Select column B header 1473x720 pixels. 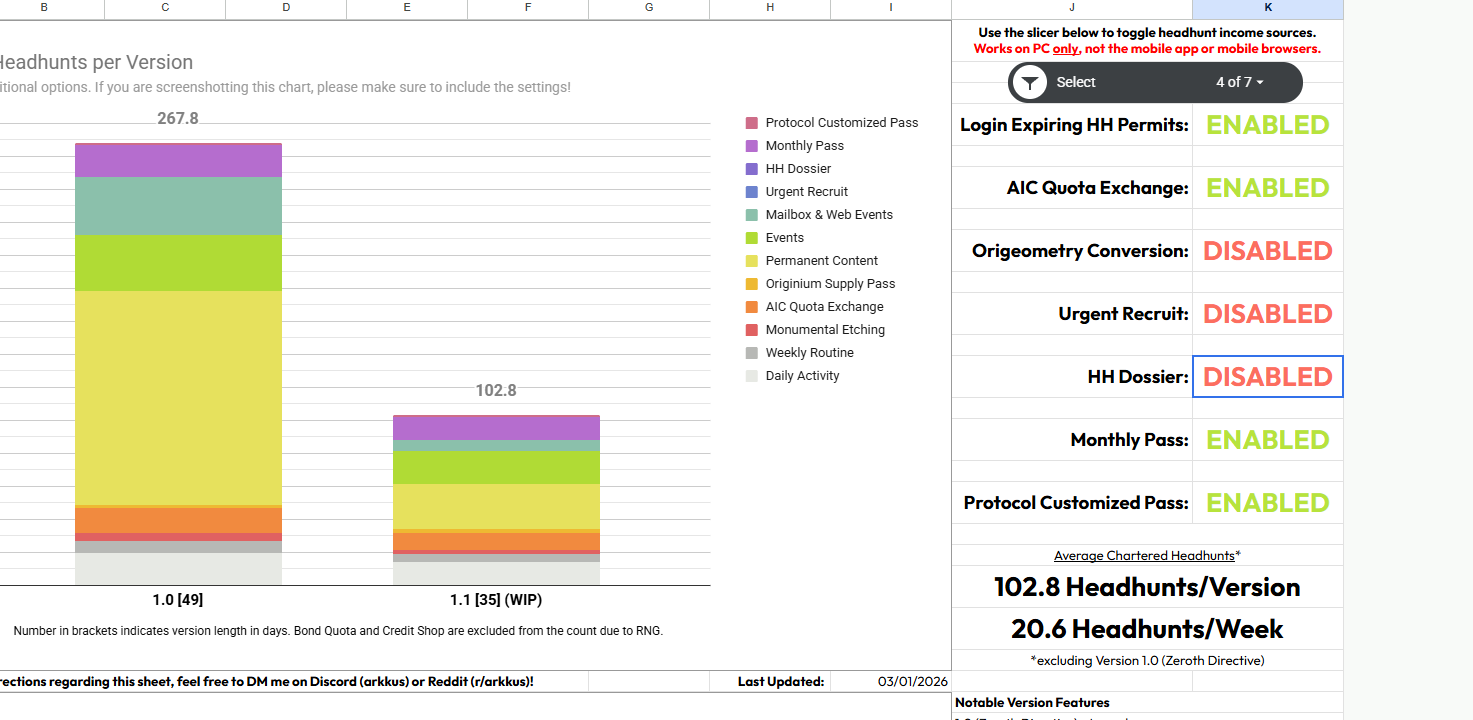point(44,8)
